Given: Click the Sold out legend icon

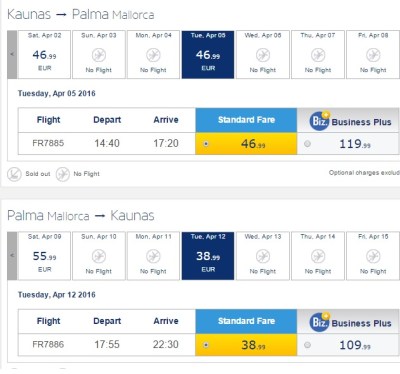Looking at the screenshot, I should coord(14,174).
